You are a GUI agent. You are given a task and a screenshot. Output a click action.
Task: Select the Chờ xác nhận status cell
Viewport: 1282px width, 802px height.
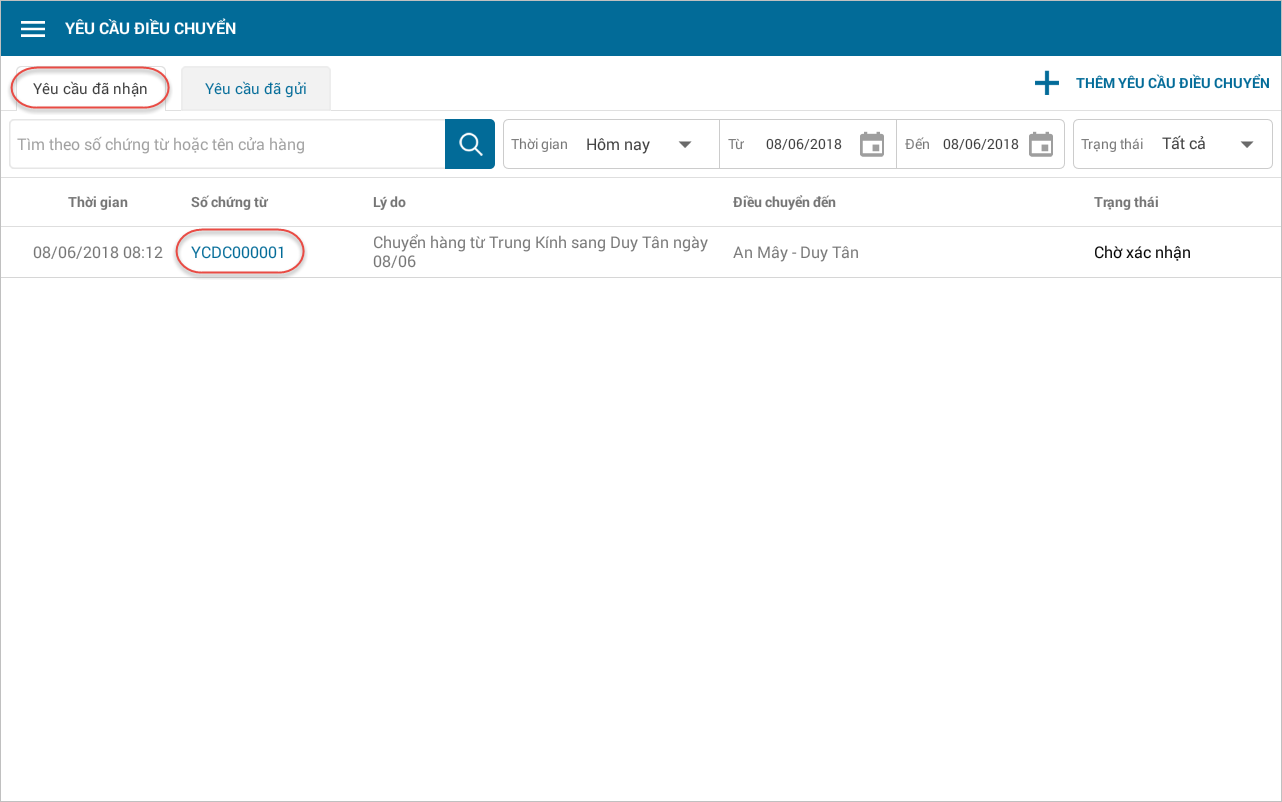(x=1142, y=253)
